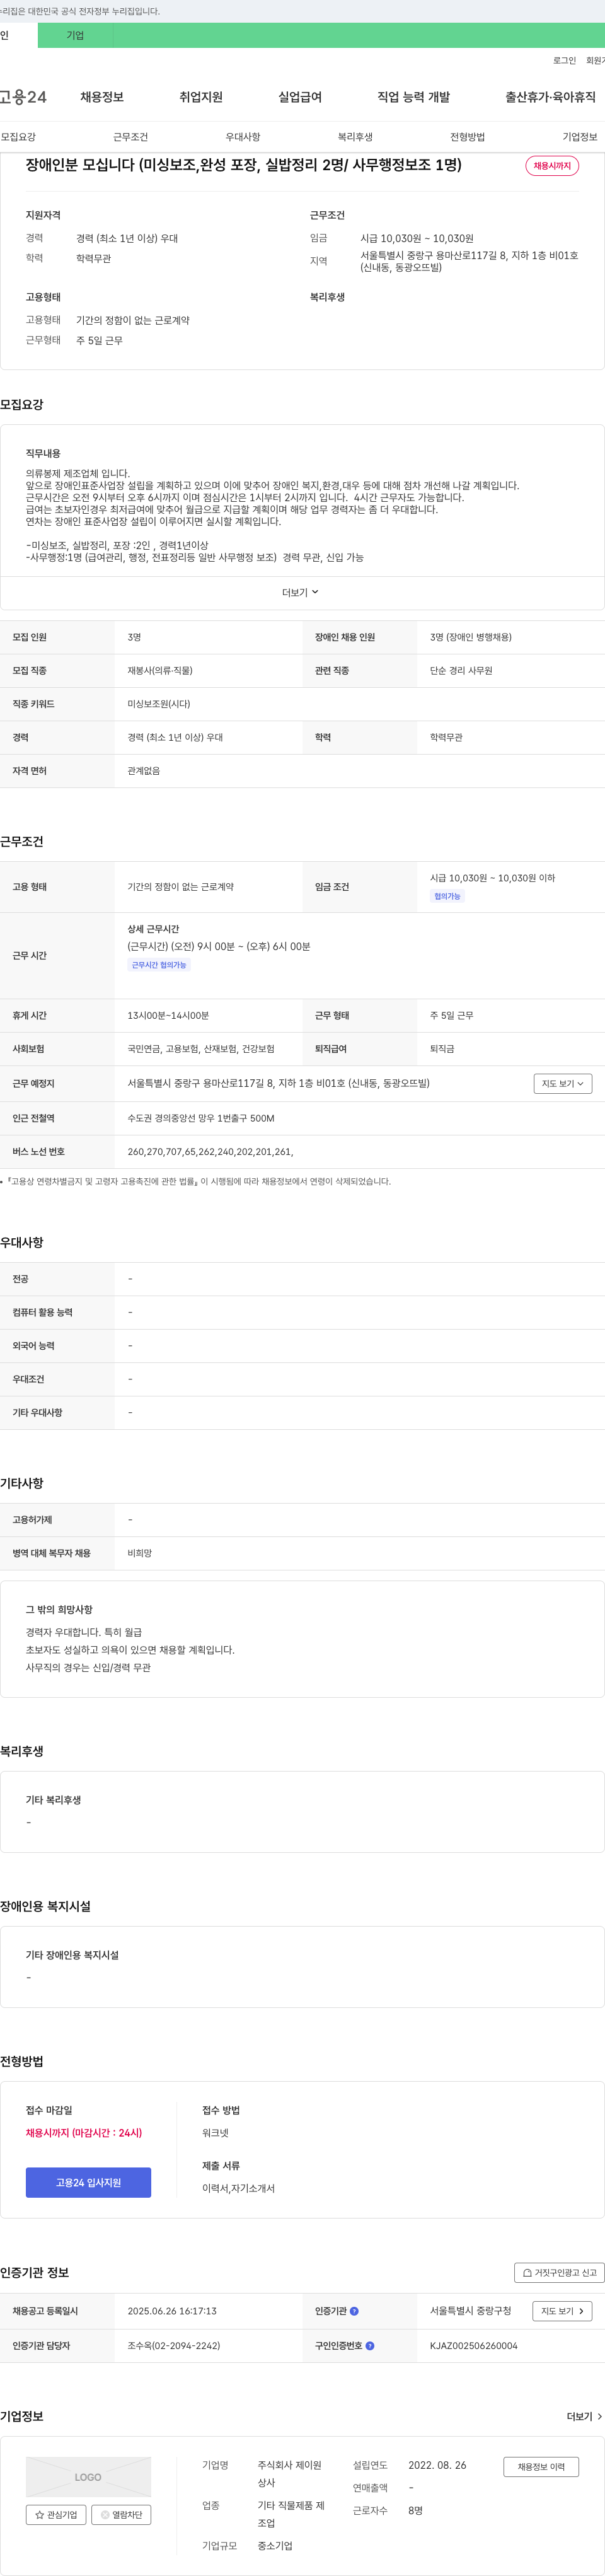Click the 채용시까지 badge

pyautogui.click(x=552, y=166)
